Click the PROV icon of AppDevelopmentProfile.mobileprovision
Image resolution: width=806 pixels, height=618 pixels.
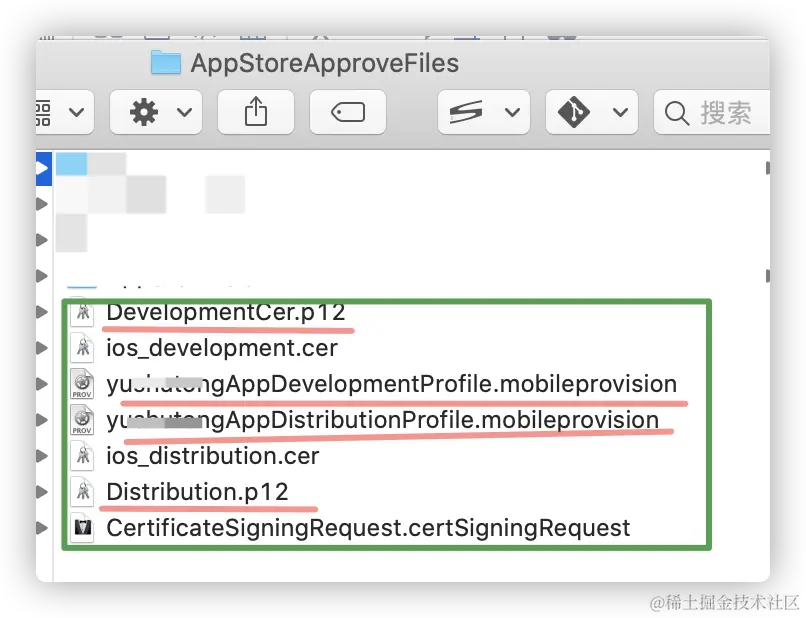point(82,384)
